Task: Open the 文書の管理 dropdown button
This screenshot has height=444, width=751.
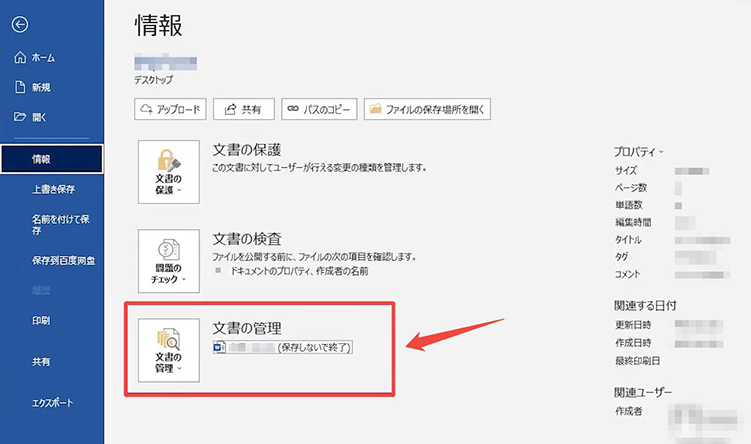Action: click(x=169, y=350)
